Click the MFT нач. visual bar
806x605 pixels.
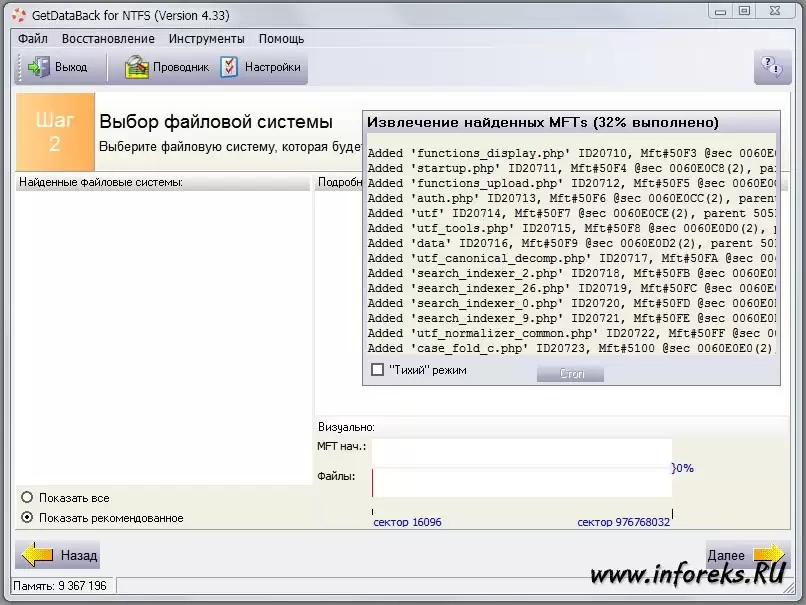pos(521,450)
